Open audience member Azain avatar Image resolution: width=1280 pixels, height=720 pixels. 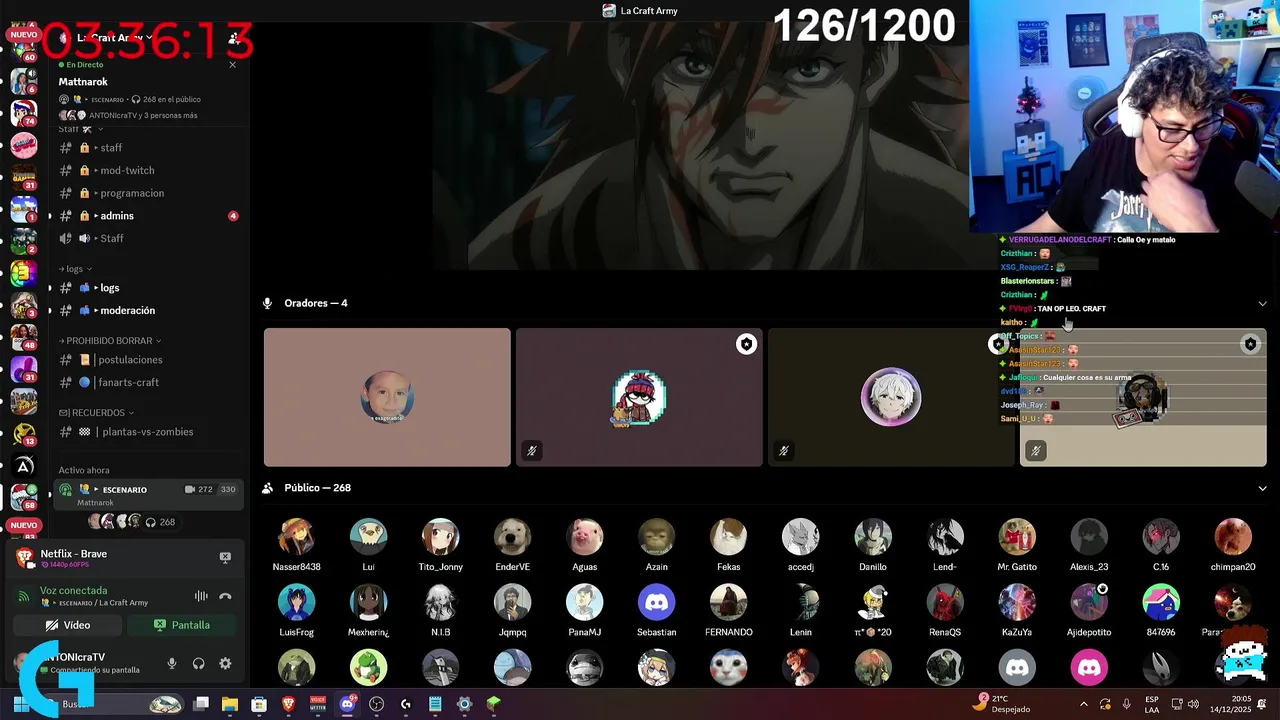(x=656, y=537)
